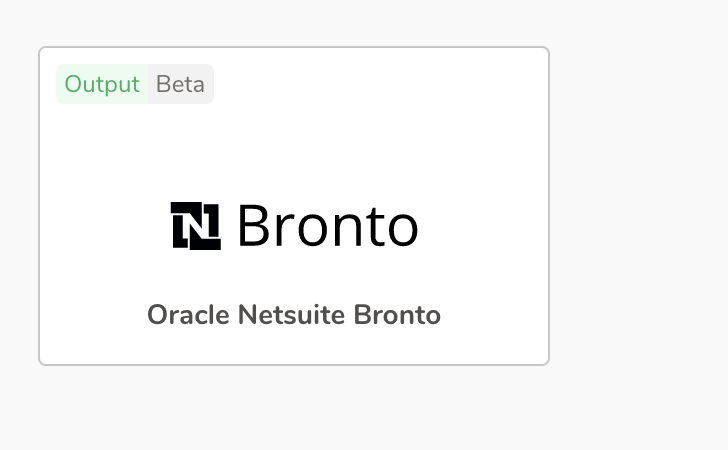Select the green Output badge

point(102,84)
